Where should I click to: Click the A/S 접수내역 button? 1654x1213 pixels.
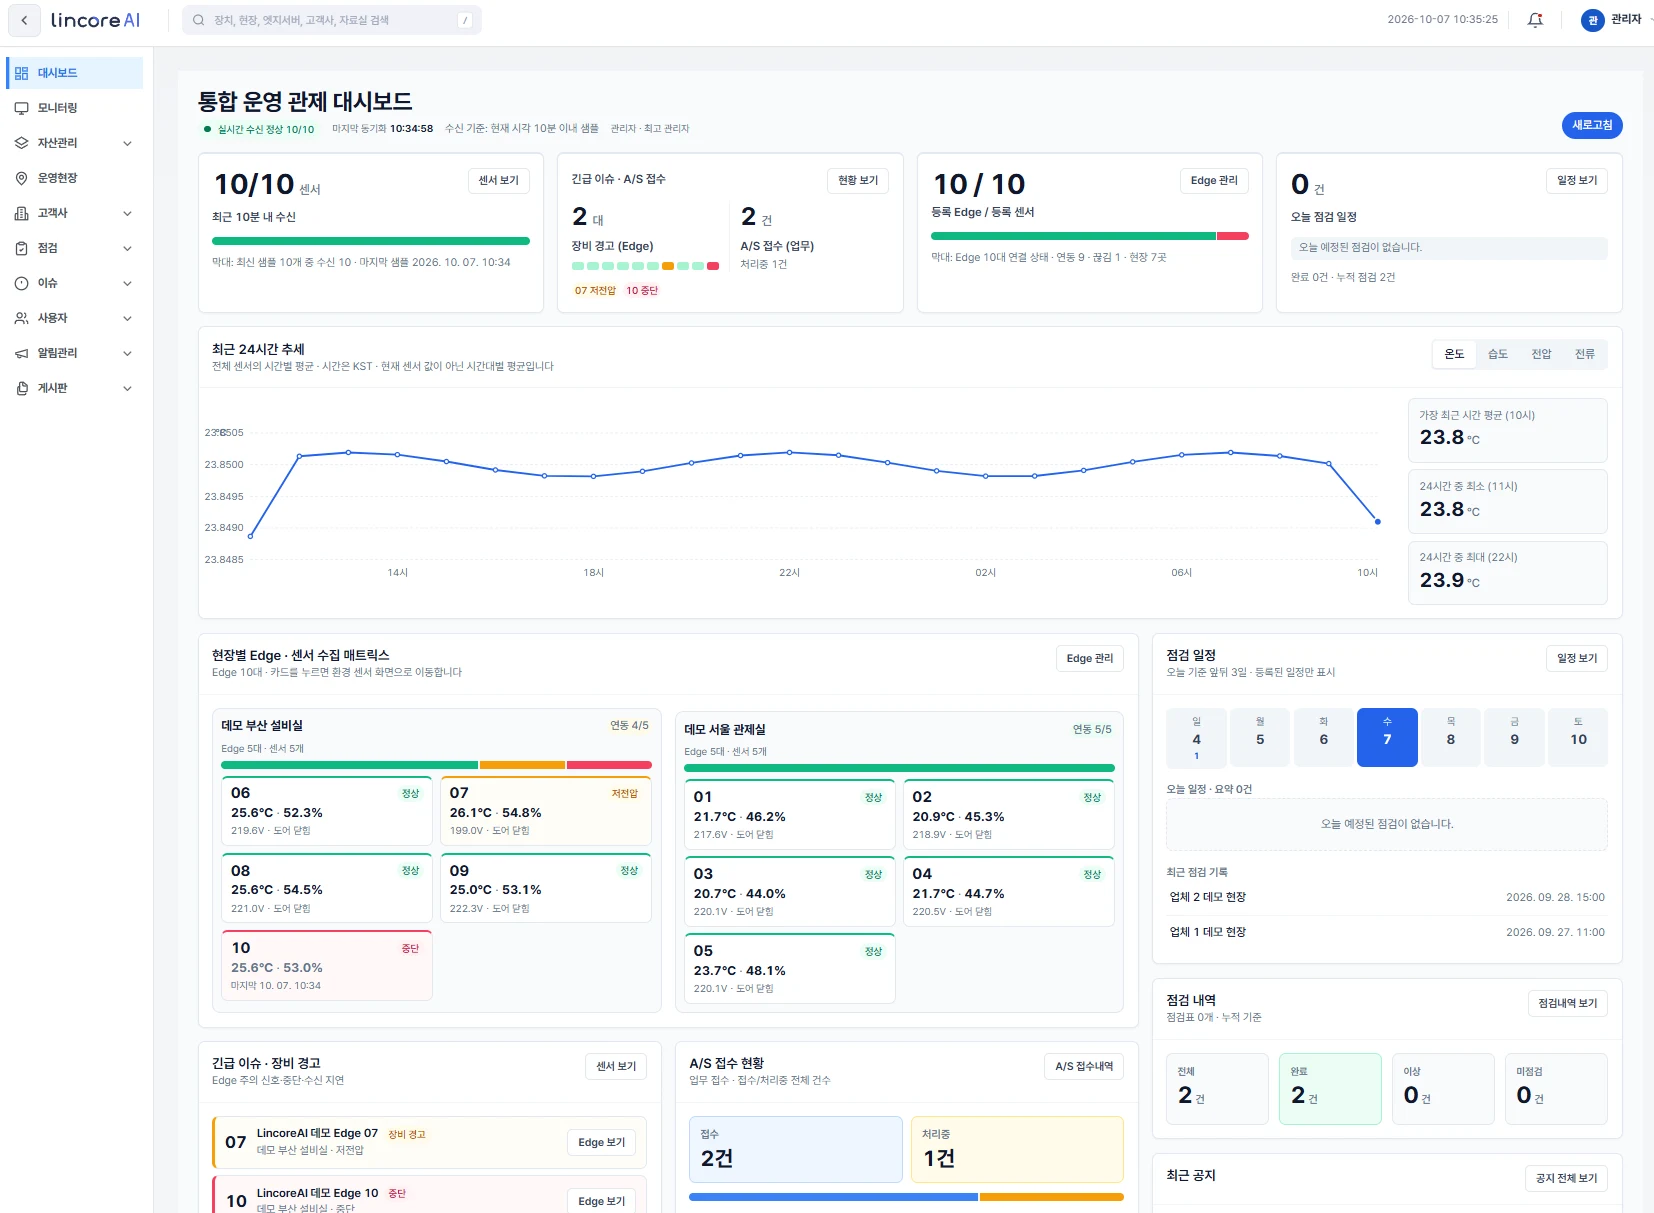pos(1084,1066)
